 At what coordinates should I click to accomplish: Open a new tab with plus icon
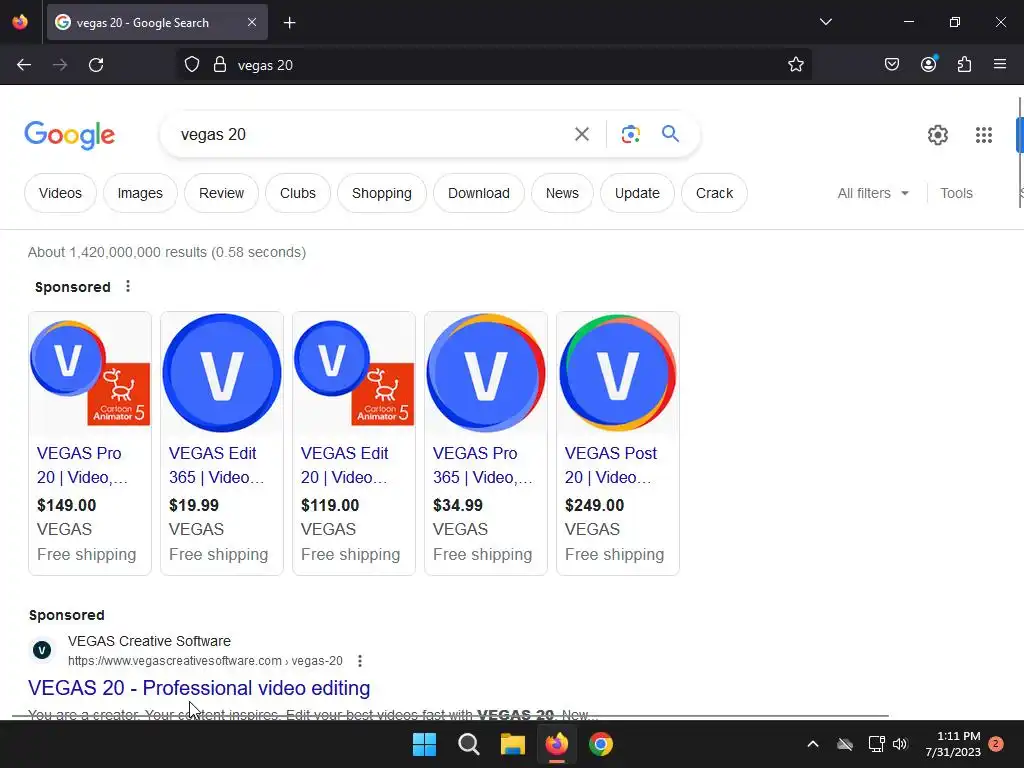click(289, 23)
